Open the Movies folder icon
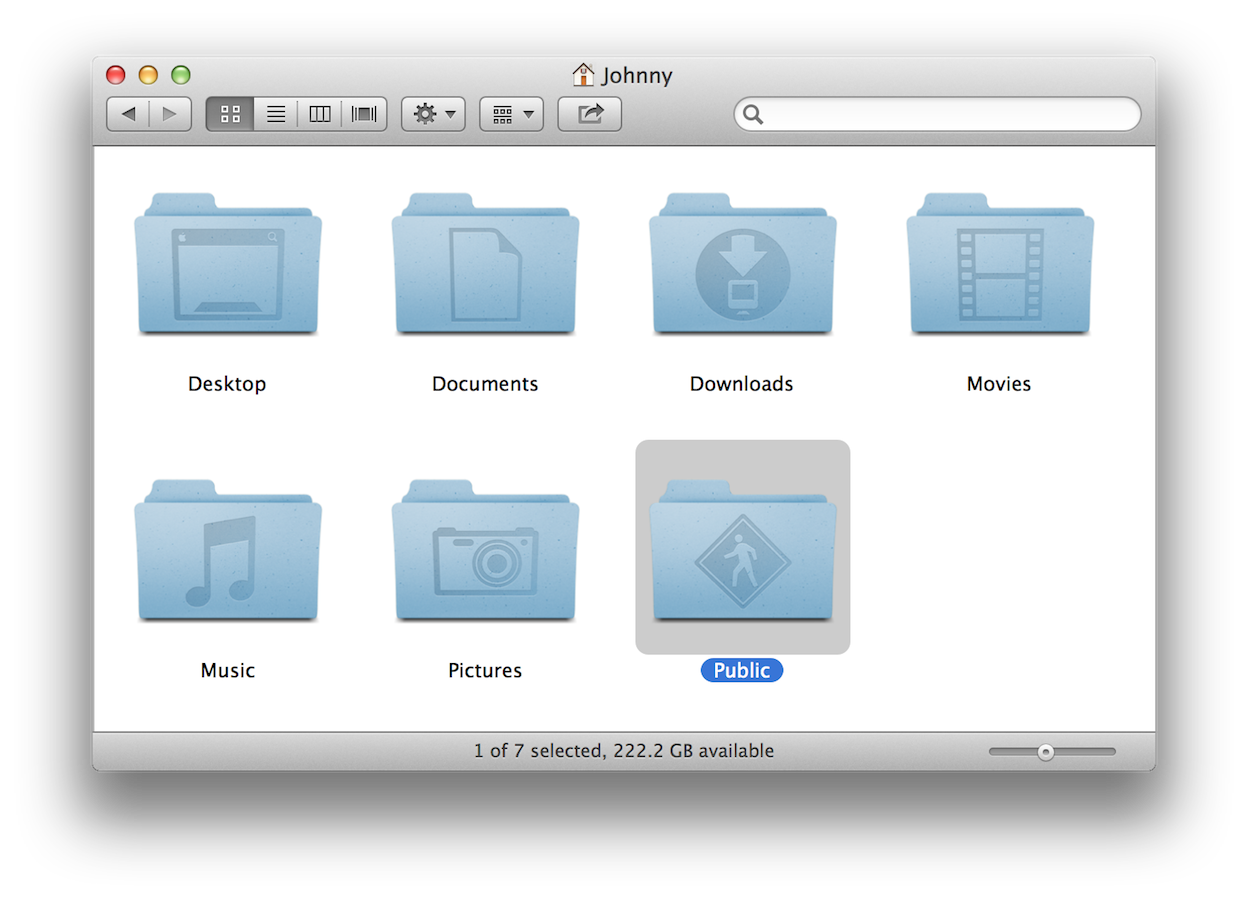Screen dimensions: 1248x899 click(1000, 264)
